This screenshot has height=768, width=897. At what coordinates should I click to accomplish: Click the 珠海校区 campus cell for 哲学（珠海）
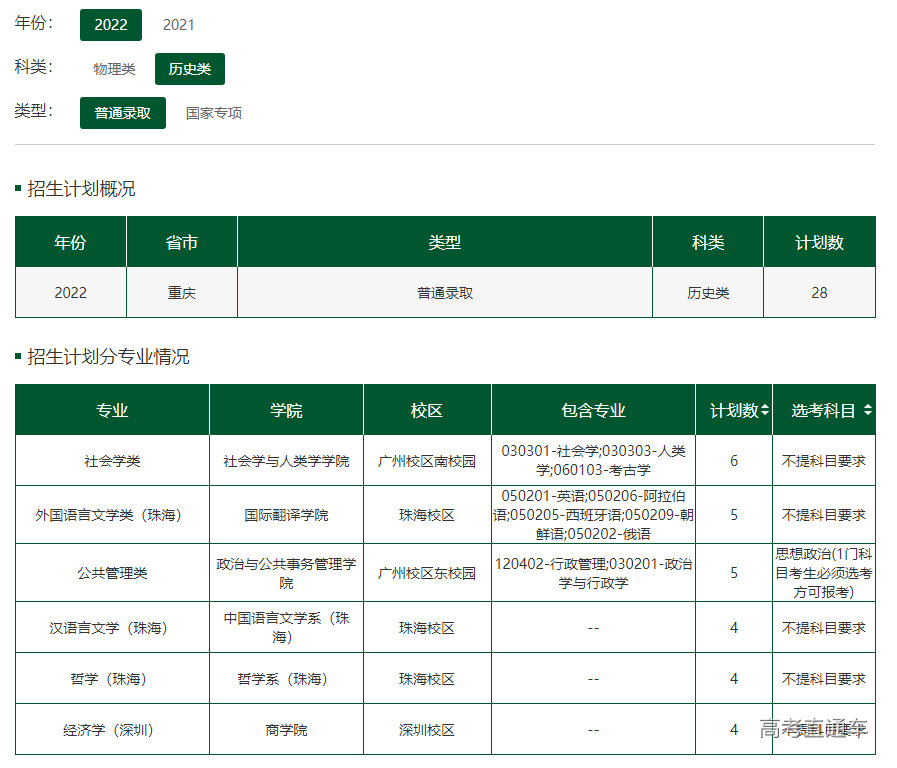[428, 678]
